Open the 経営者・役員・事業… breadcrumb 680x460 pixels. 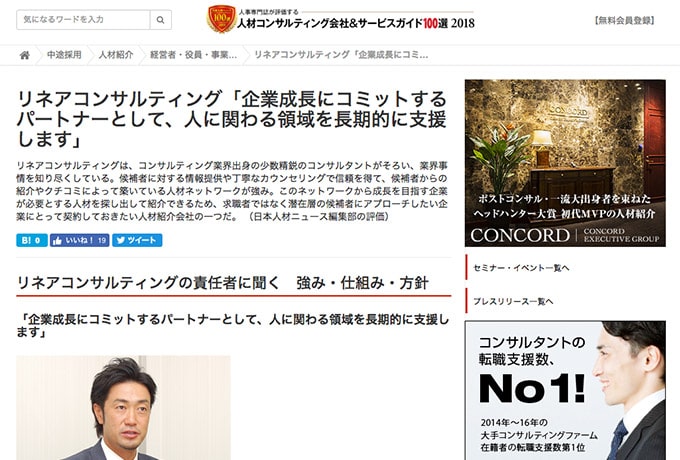(x=193, y=55)
